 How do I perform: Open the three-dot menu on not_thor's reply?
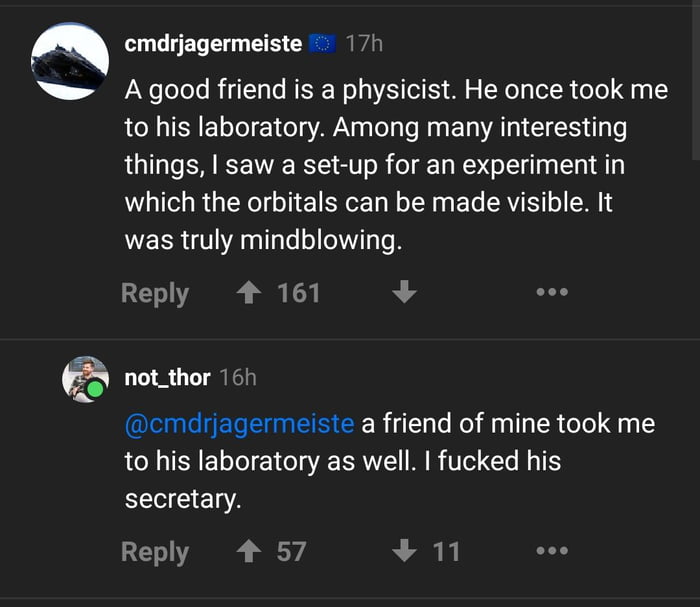551,551
